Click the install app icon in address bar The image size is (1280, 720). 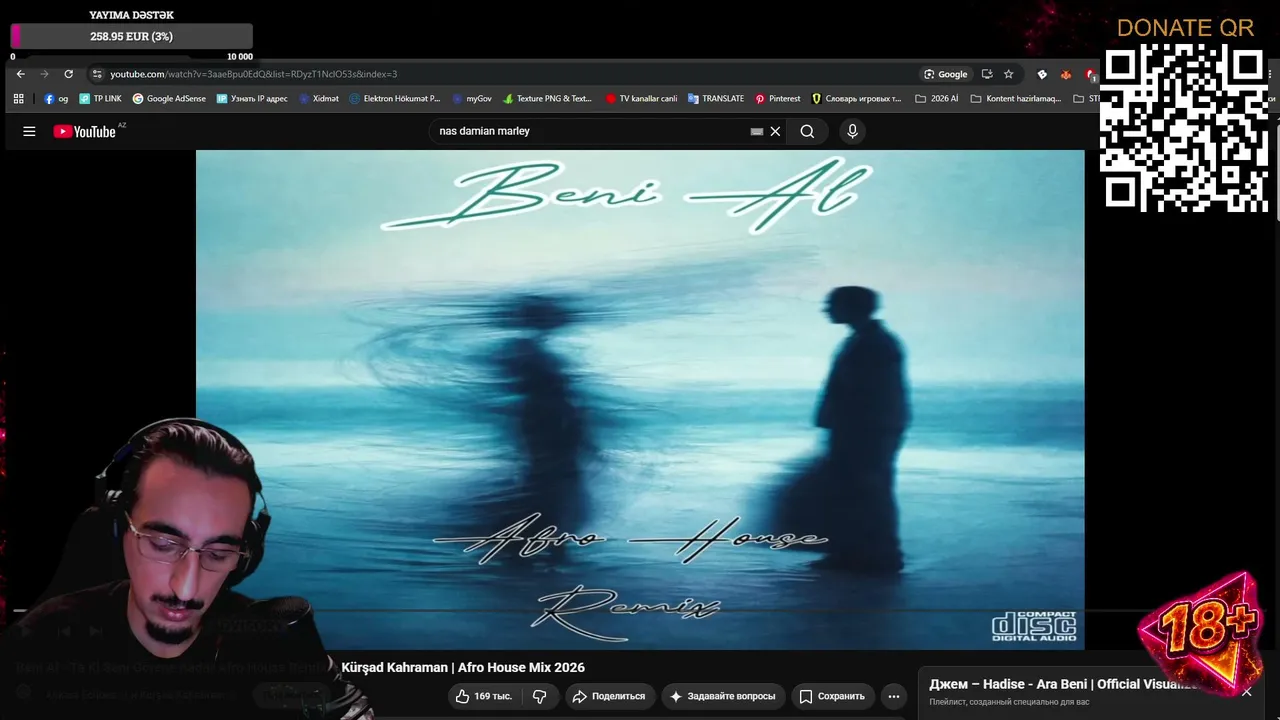pyautogui.click(x=987, y=74)
